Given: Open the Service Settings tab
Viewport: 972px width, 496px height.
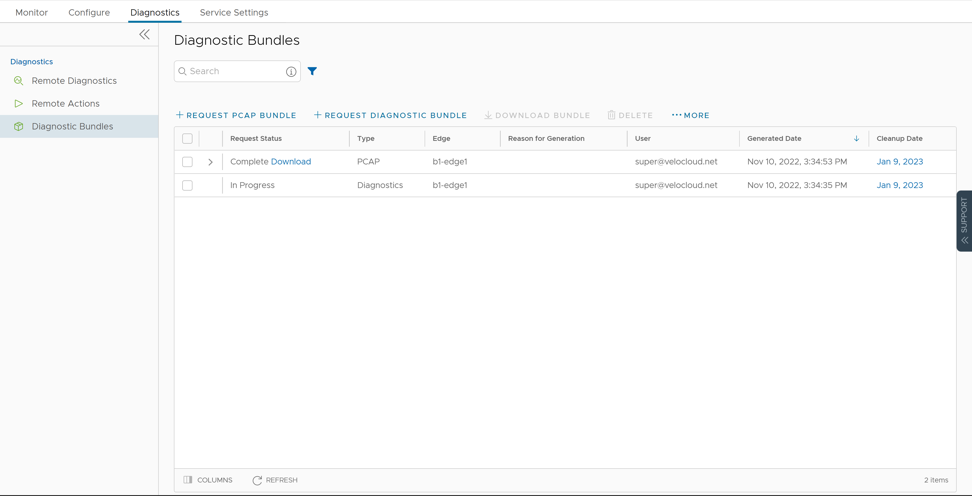Looking at the screenshot, I should tap(234, 13).
